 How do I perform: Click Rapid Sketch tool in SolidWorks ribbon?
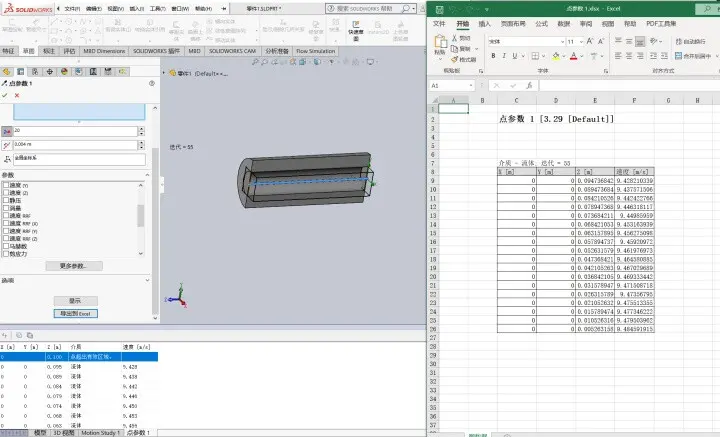coord(356,31)
